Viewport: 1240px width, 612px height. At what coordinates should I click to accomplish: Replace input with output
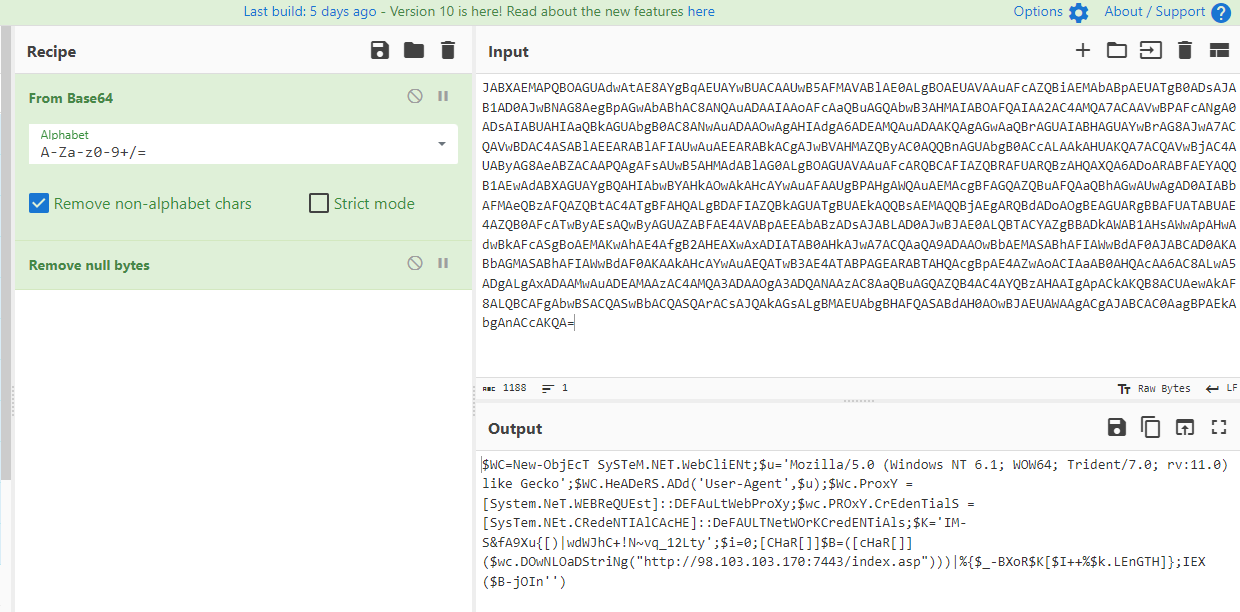[1185, 428]
